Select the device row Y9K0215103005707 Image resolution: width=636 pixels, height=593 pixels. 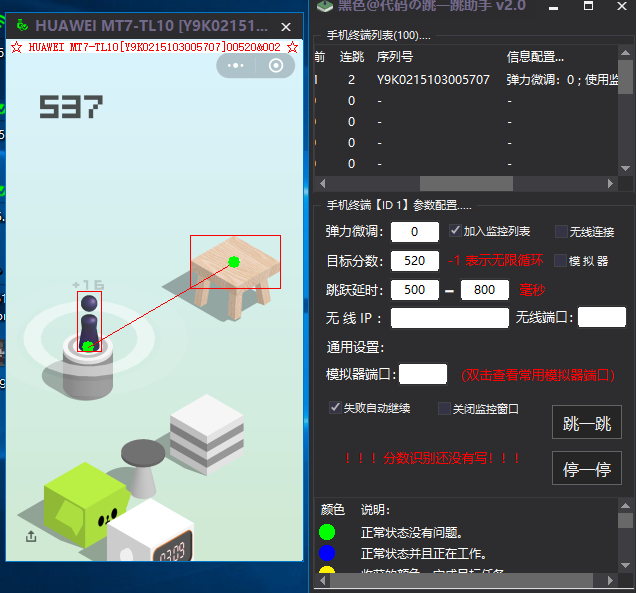(x=433, y=79)
